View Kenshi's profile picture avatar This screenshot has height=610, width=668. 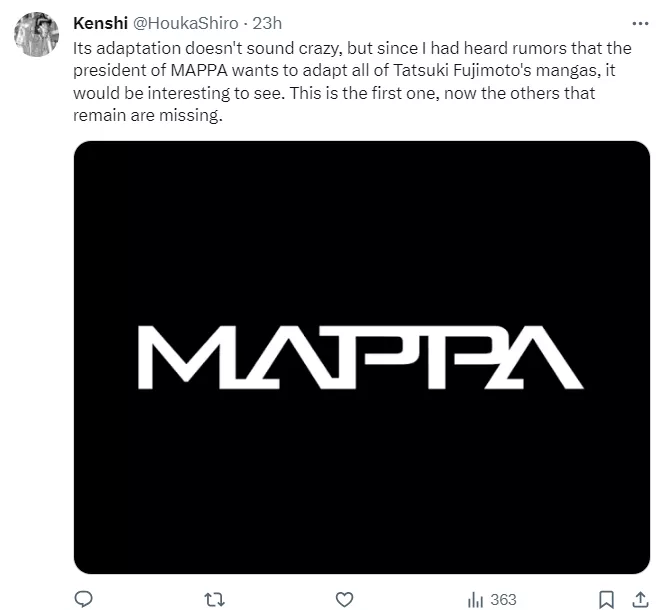click(x=37, y=34)
